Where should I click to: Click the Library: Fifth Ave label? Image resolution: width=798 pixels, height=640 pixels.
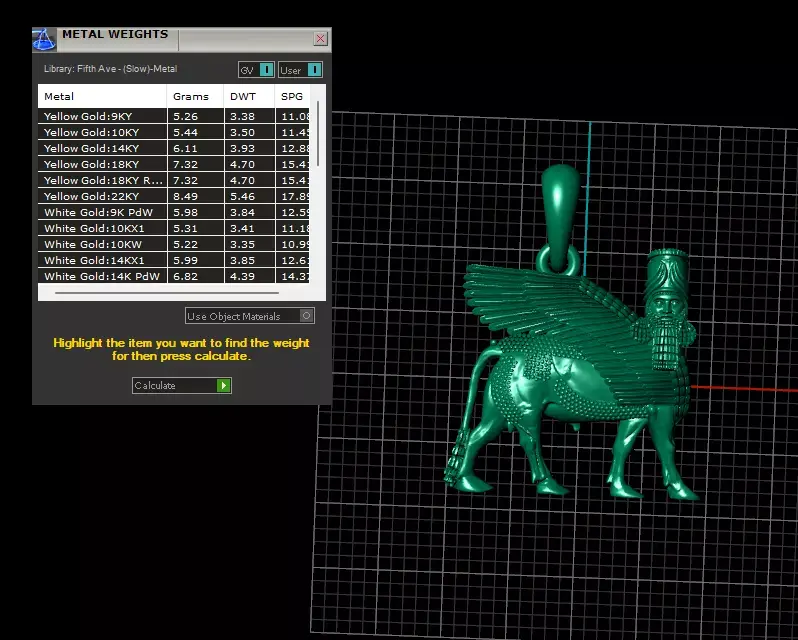tap(110, 69)
